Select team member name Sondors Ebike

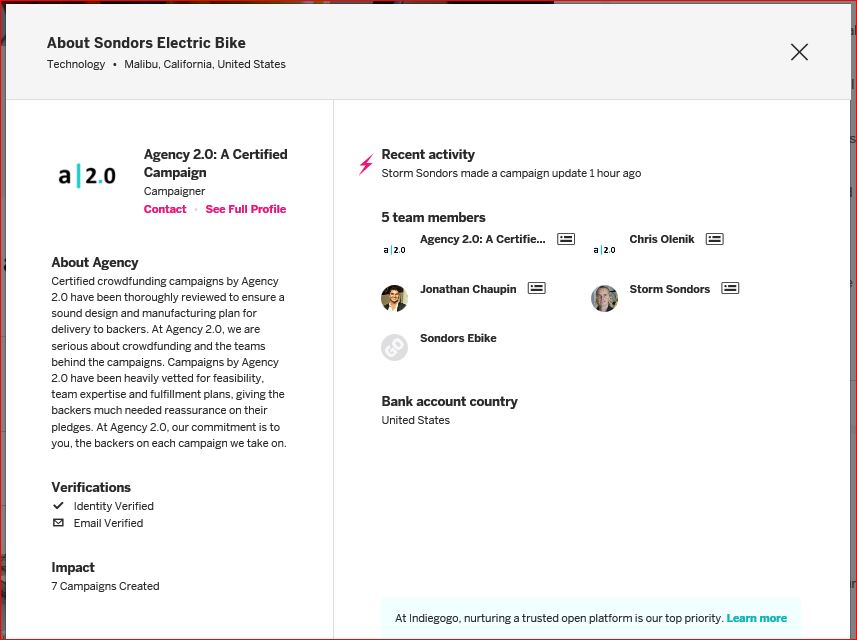(458, 338)
